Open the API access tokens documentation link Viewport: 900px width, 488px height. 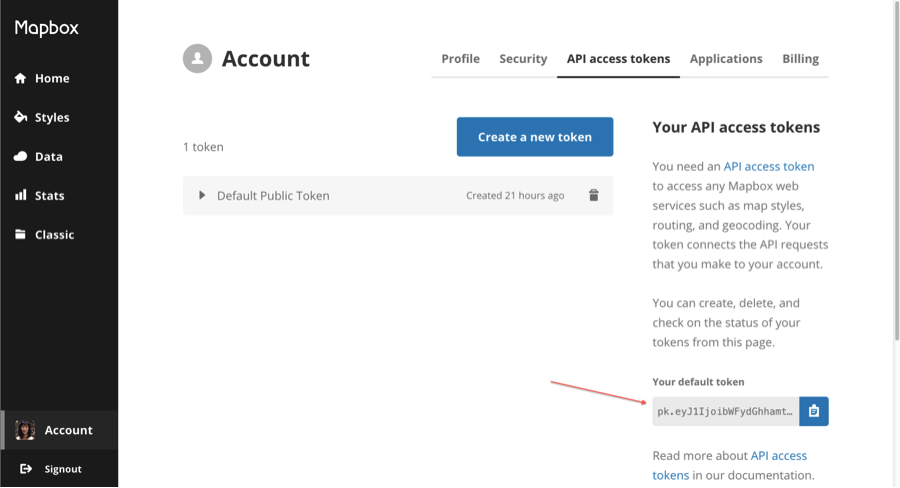(x=778, y=456)
